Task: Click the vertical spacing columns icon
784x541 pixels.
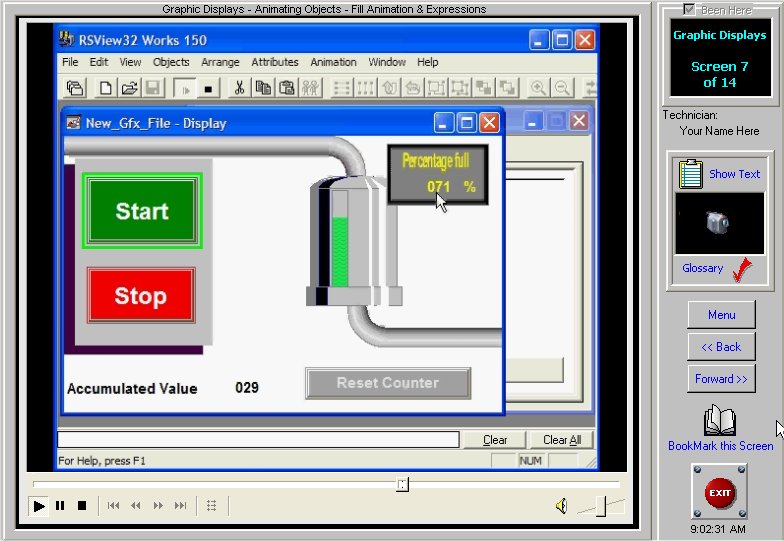Action: (366, 88)
